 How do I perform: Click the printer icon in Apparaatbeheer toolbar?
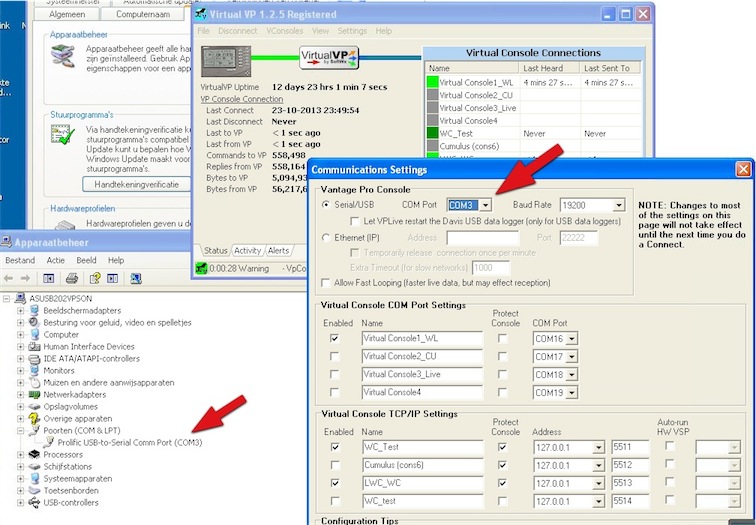(x=72, y=278)
